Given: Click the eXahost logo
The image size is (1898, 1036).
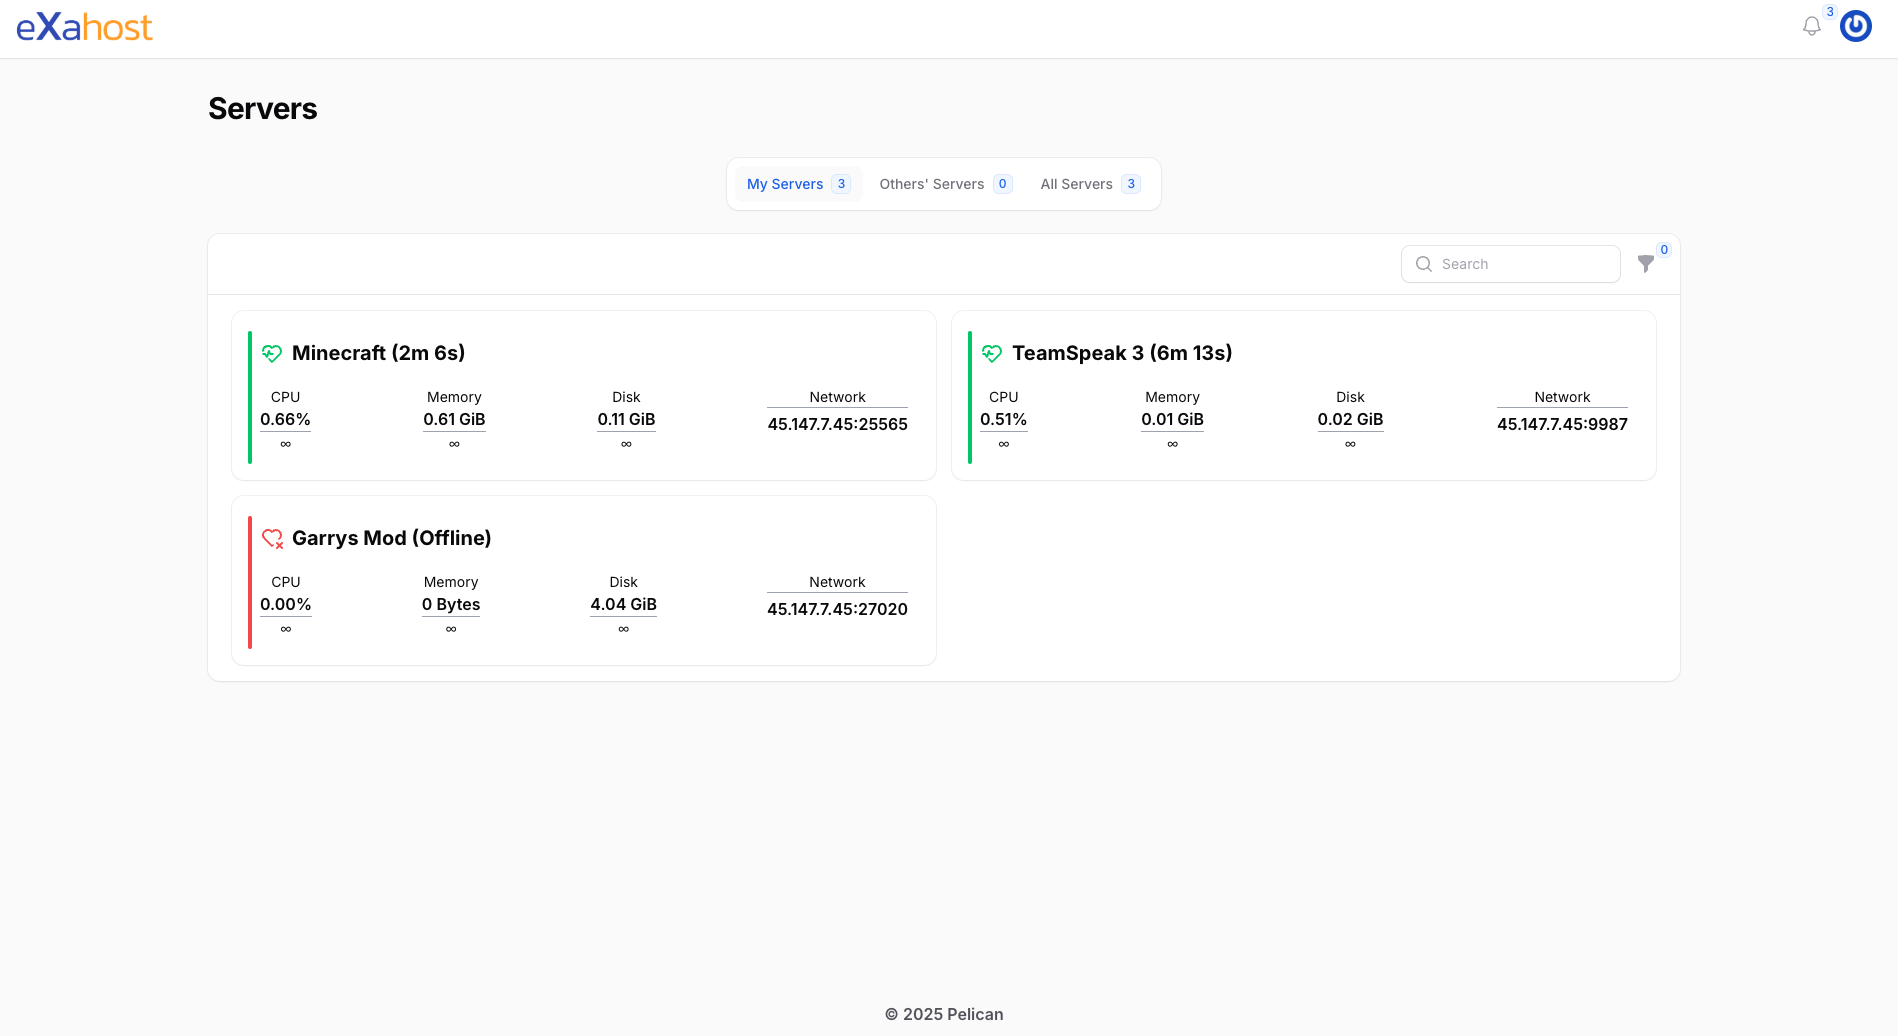Looking at the screenshot, I should (84, 28).
